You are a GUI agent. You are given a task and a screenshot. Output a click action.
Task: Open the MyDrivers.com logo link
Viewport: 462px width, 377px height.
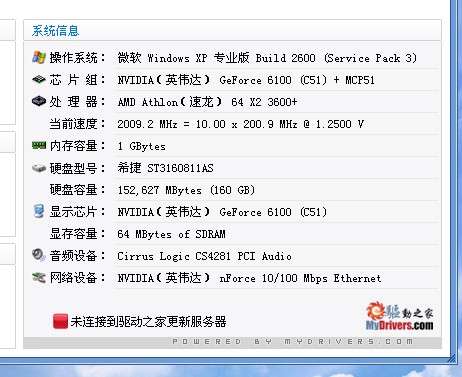pos(400,316)
